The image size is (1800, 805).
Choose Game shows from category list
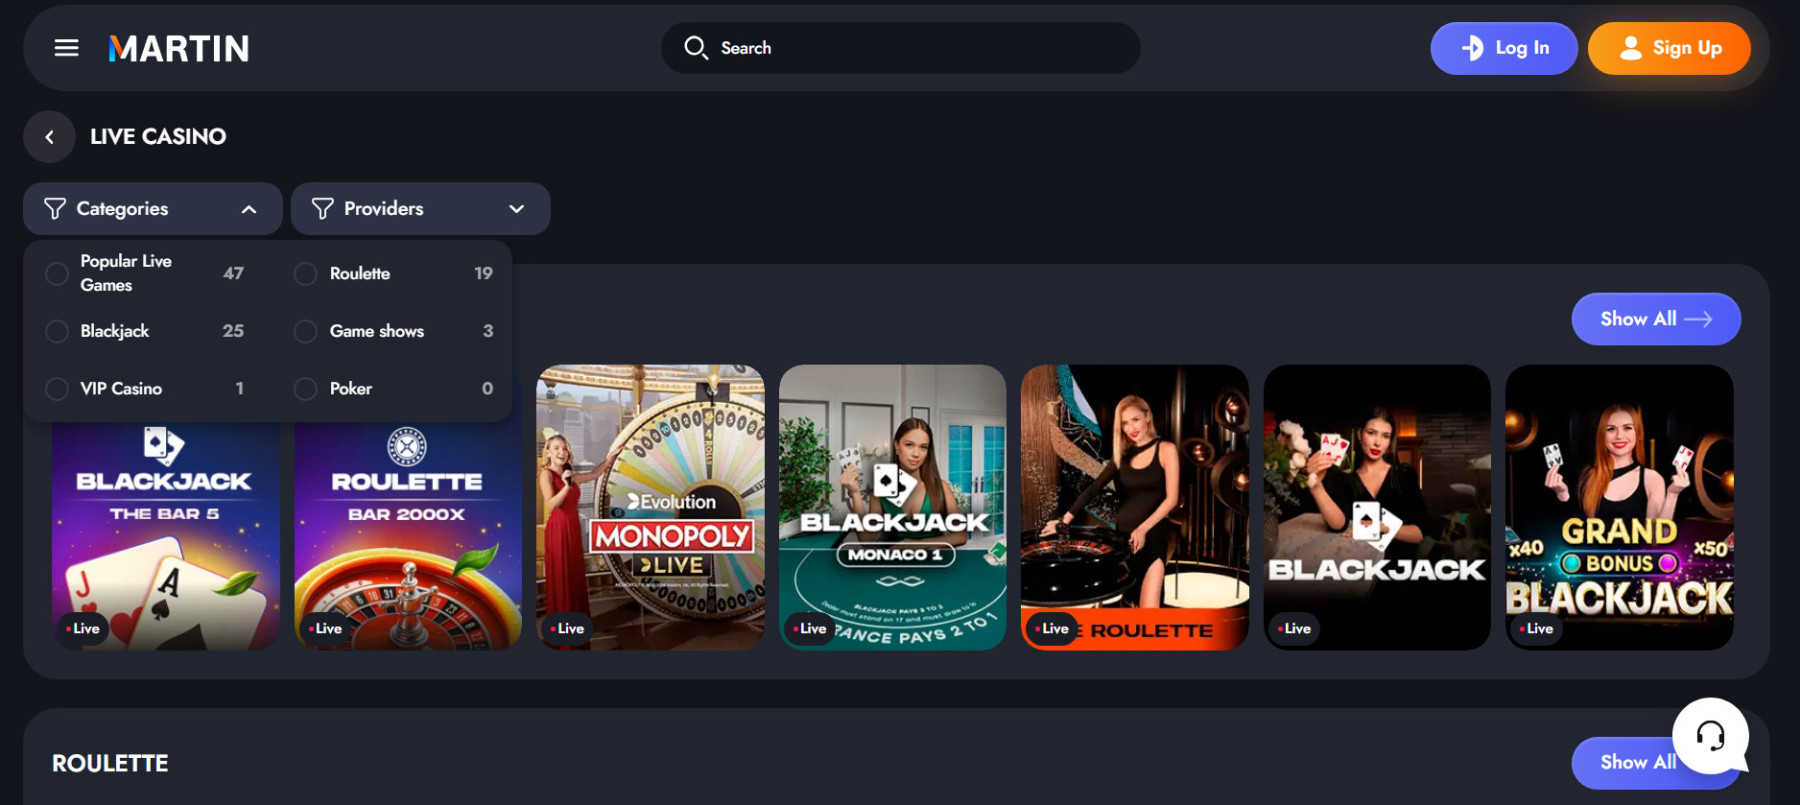[x=376, y=331]
